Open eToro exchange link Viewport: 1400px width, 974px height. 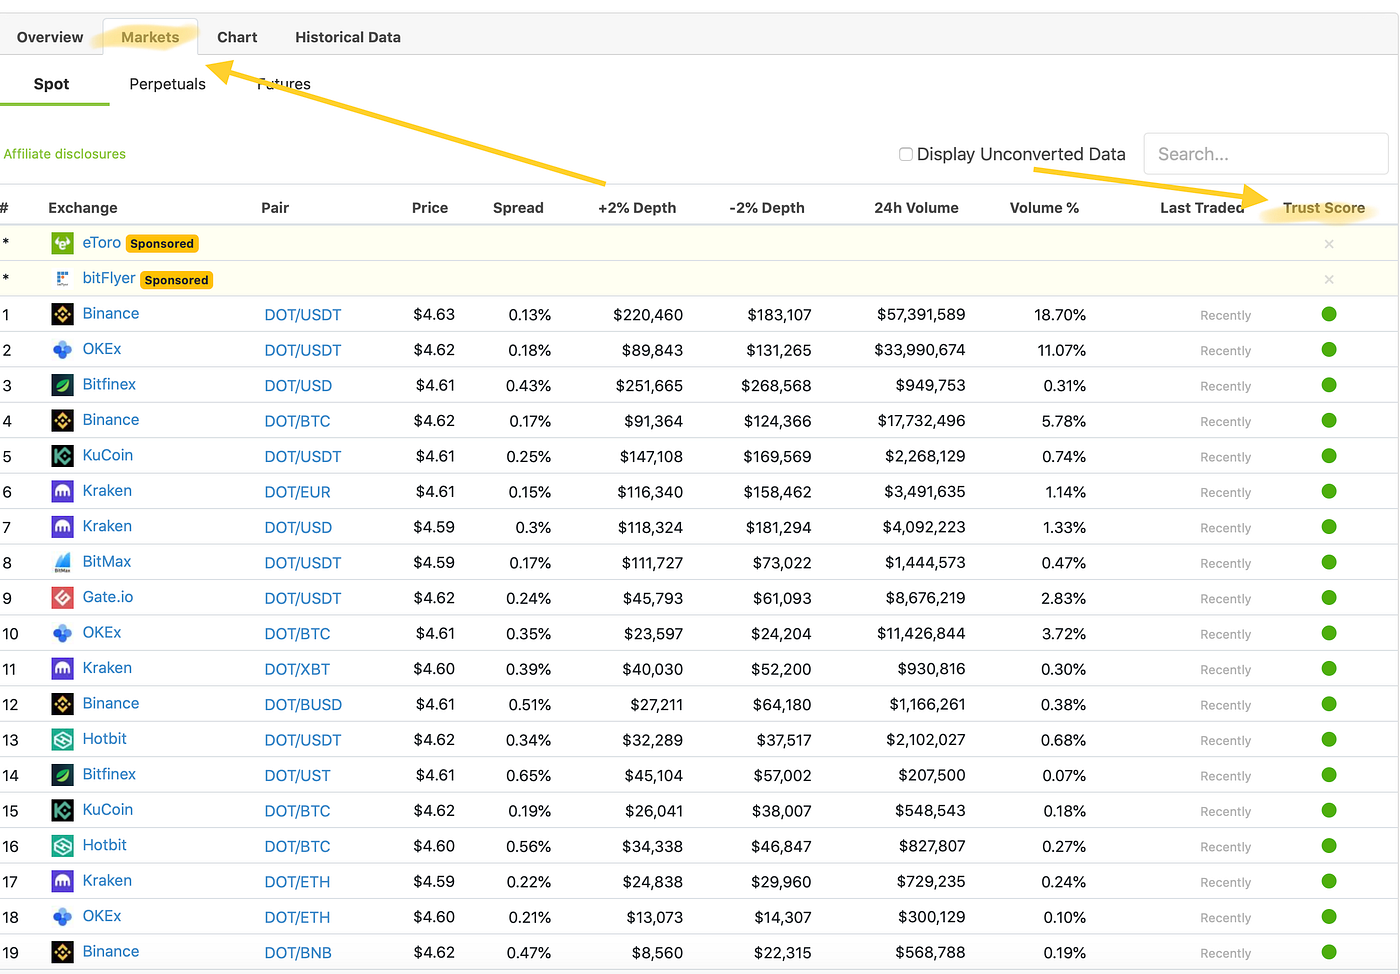102,242
